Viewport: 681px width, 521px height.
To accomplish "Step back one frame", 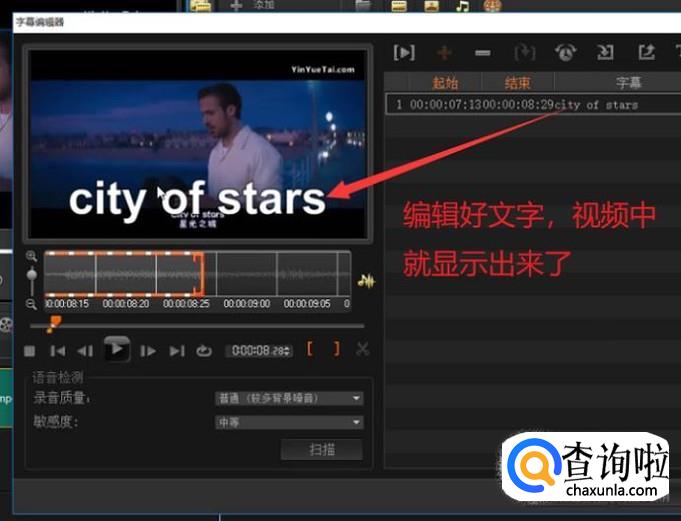I will (x=85, y=351).
